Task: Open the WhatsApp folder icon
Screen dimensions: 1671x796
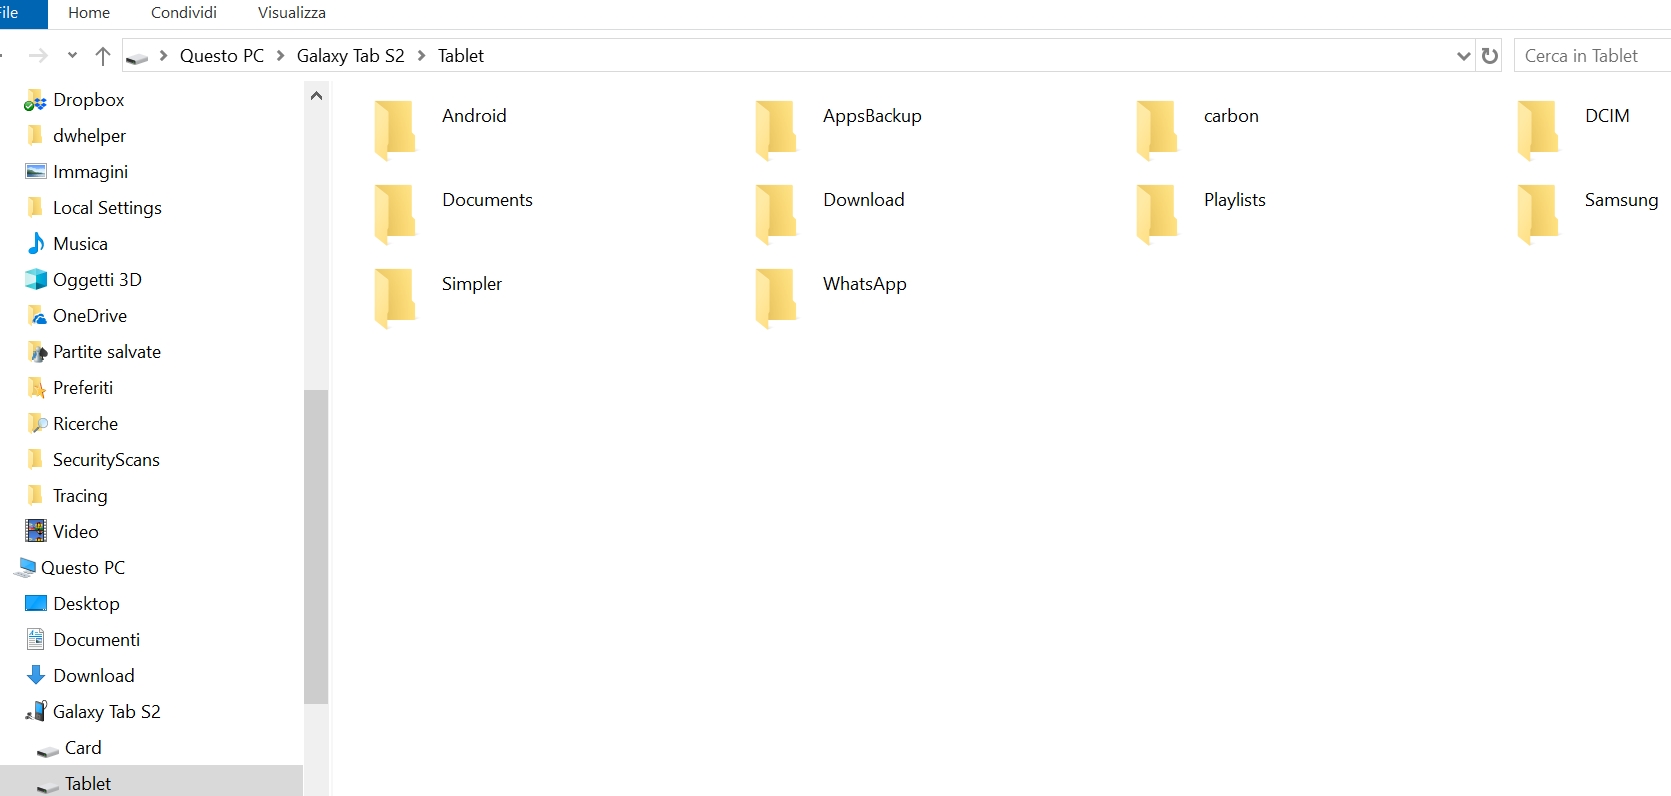Action: (776, 298)
